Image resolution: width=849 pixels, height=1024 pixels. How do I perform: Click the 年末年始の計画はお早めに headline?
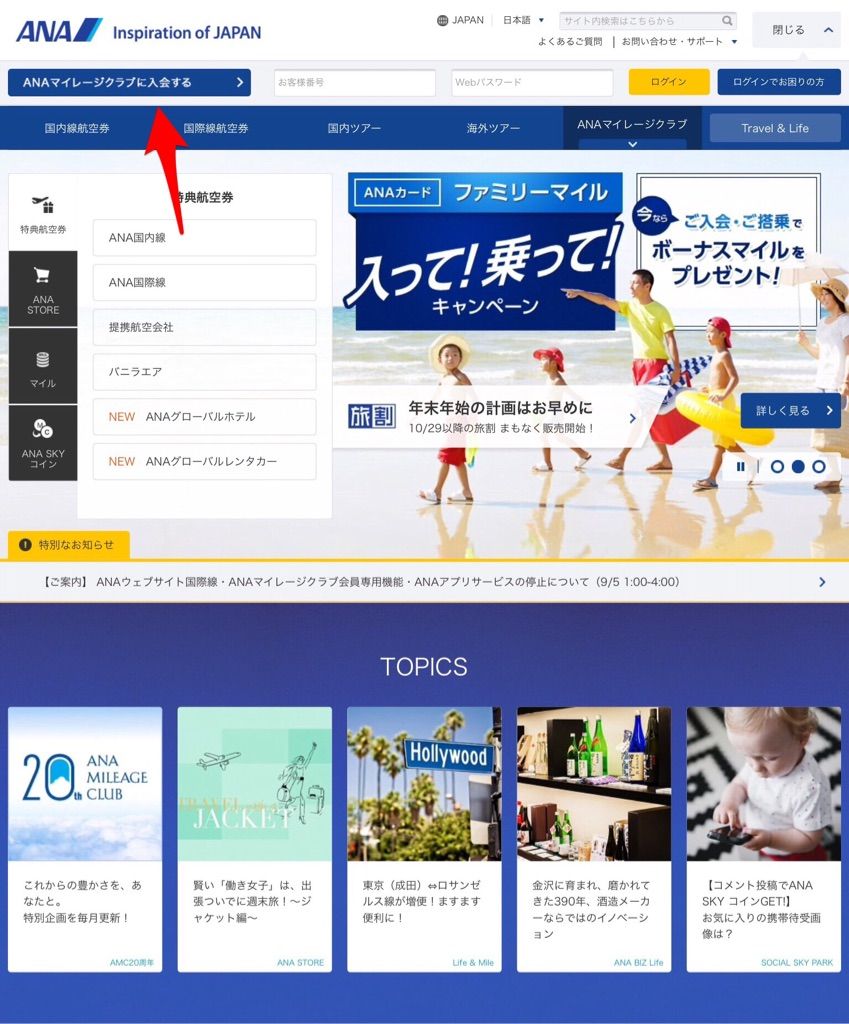tap(500, 408)
